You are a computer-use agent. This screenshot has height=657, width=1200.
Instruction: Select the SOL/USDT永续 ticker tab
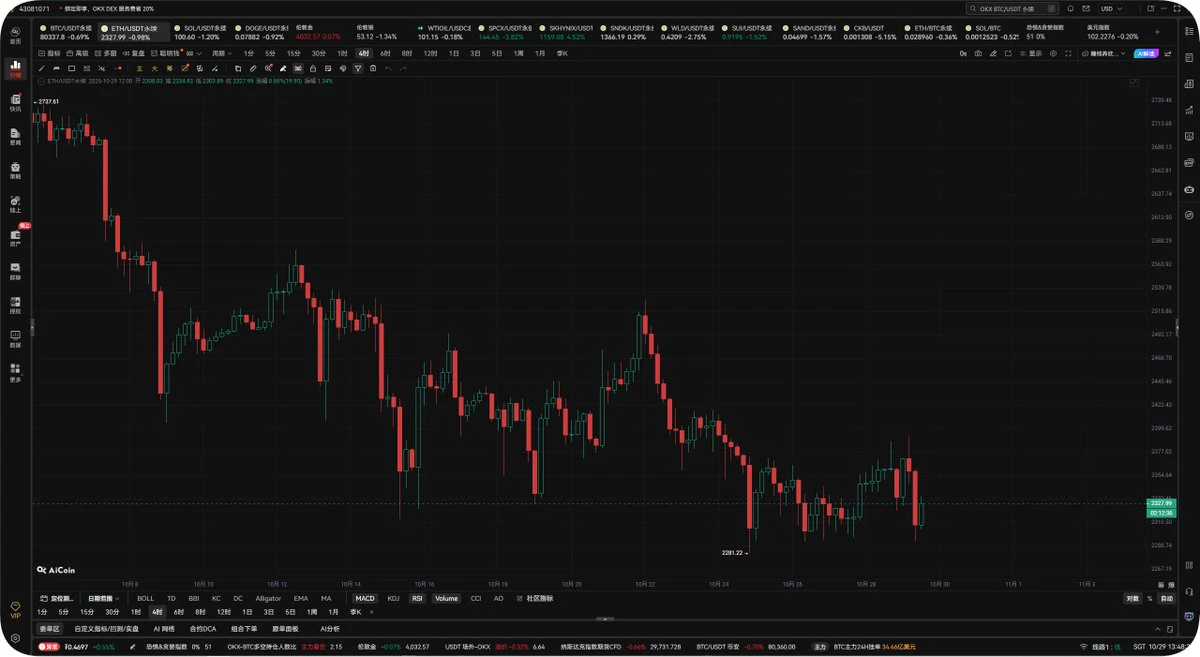pos(200,32)
